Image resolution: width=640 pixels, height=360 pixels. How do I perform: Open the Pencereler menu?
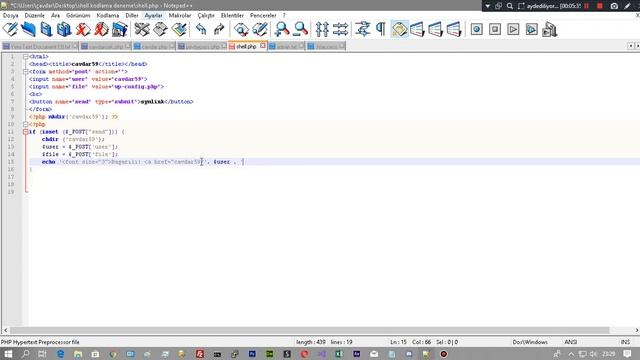click(x=263, y=16)
